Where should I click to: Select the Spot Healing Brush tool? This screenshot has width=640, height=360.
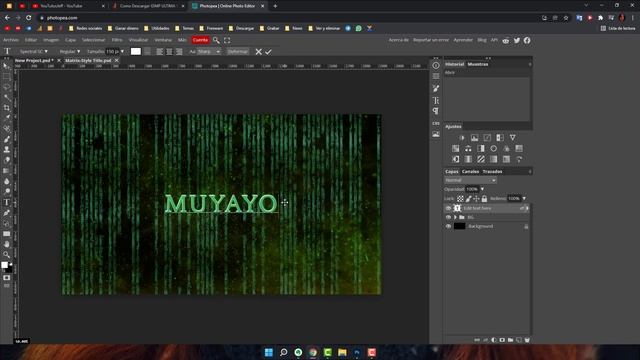(6, 129)
